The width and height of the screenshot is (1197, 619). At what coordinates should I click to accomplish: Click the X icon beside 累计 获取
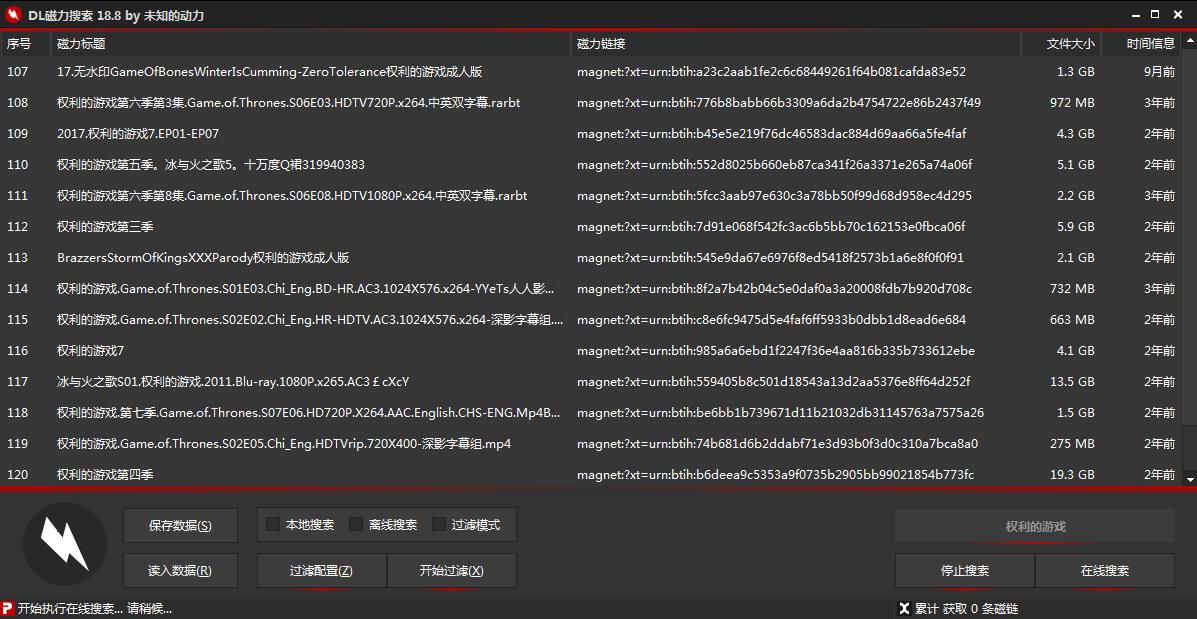coord(904,608)
